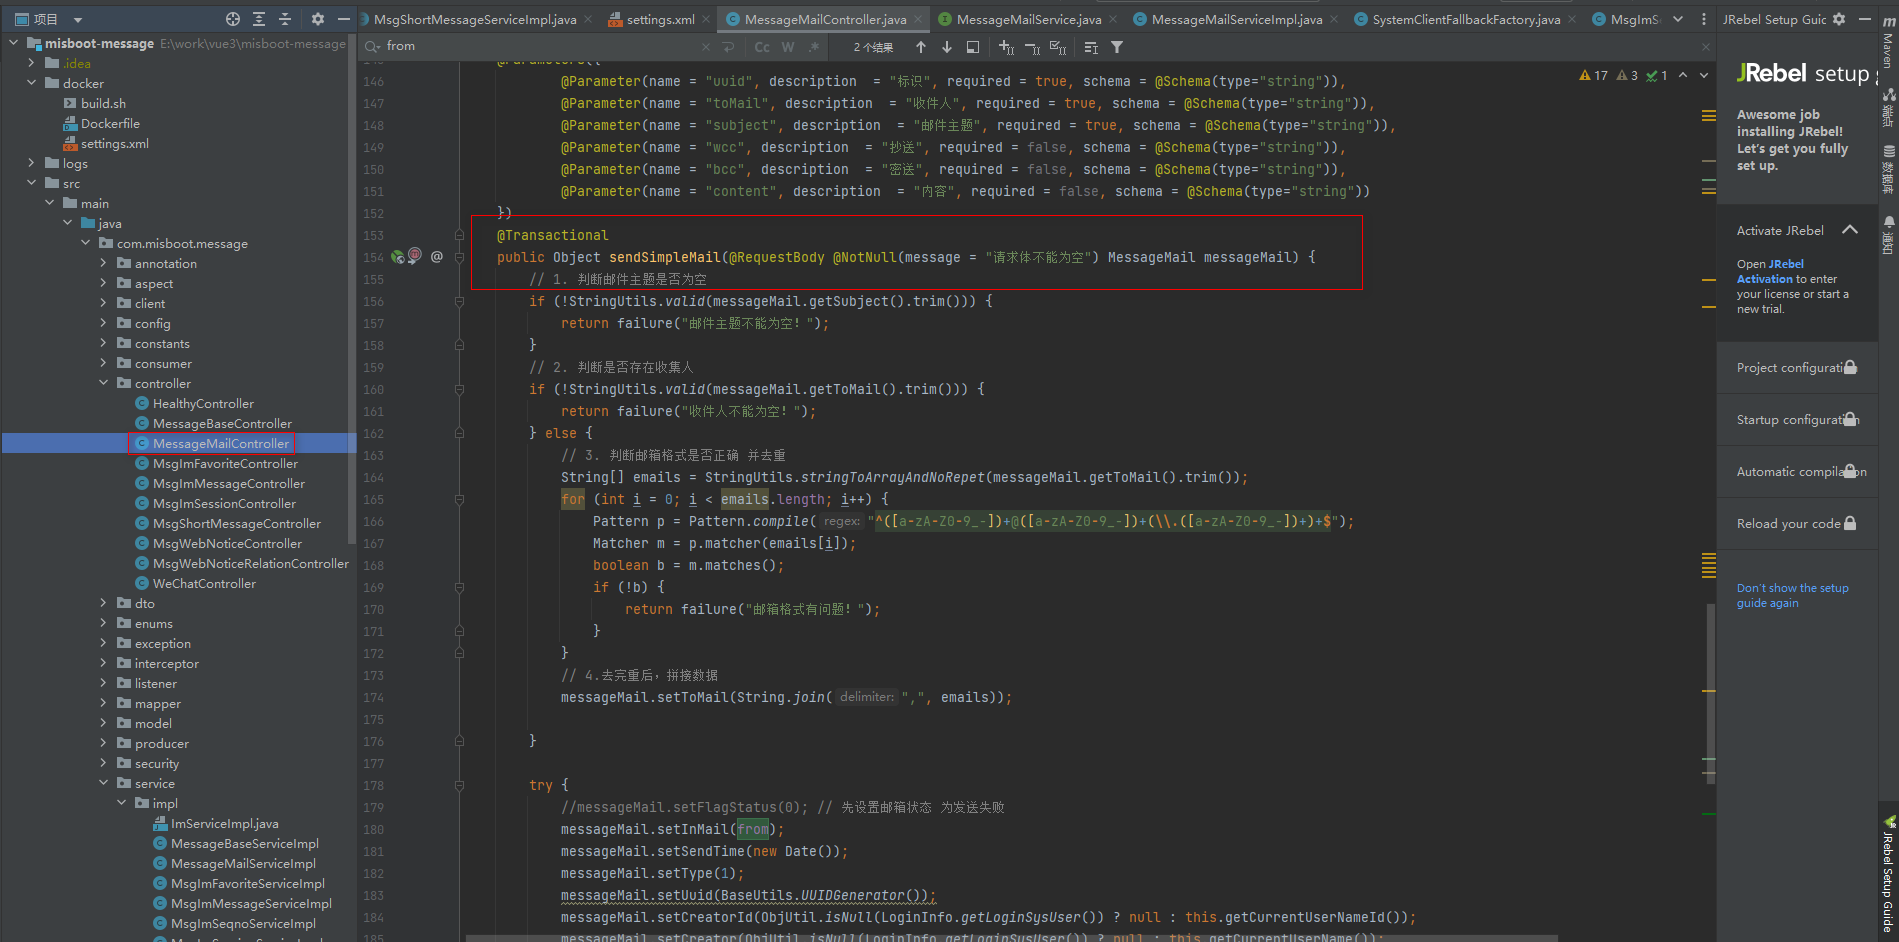Open Project panel settings gear

coord(318,19)
